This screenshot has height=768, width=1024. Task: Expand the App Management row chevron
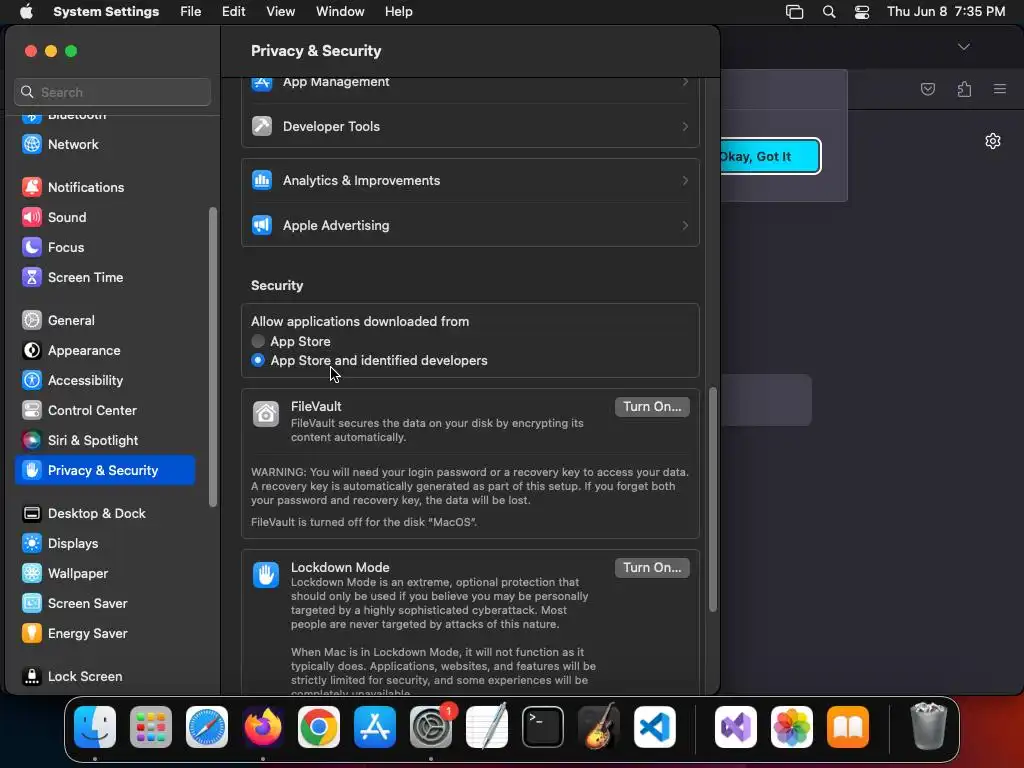(685, 82)
